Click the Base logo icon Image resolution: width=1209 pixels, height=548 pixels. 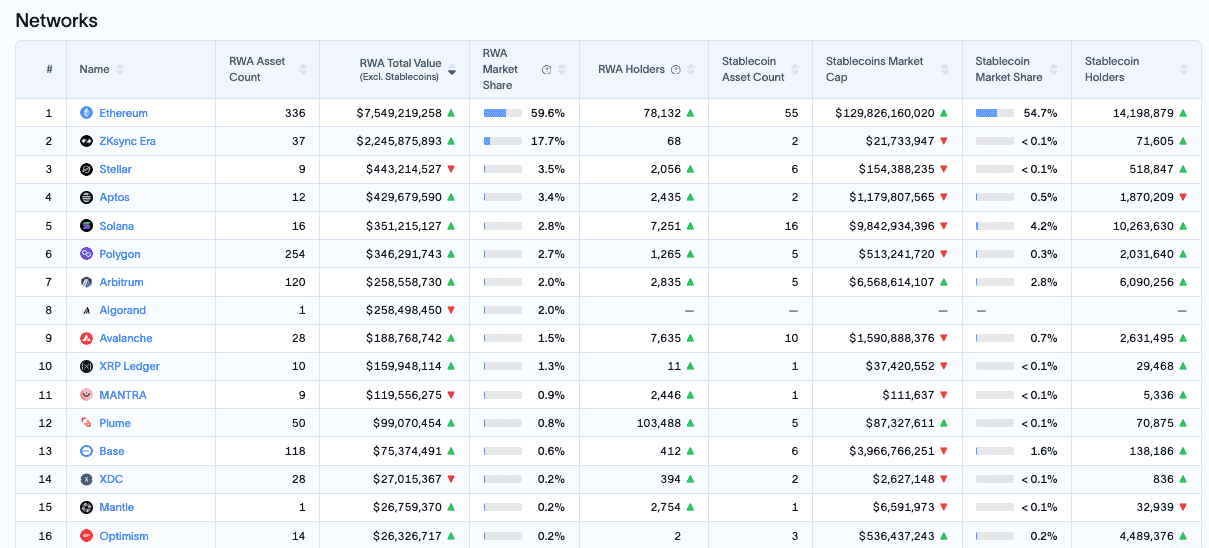pos(86,451)
